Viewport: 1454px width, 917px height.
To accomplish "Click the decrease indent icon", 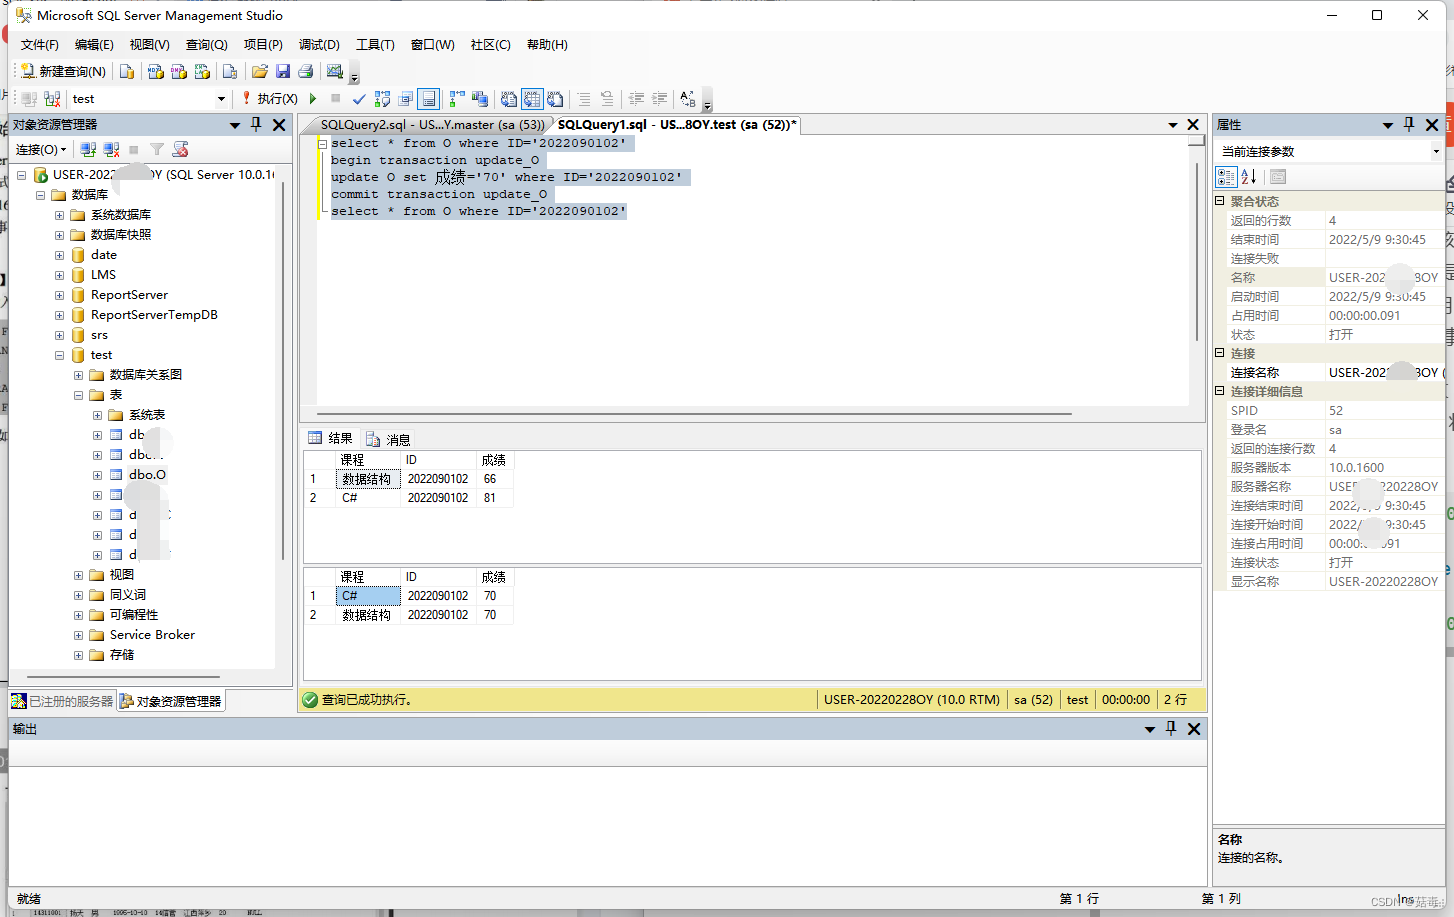I will pyautogui.click(x=636, y=99).
